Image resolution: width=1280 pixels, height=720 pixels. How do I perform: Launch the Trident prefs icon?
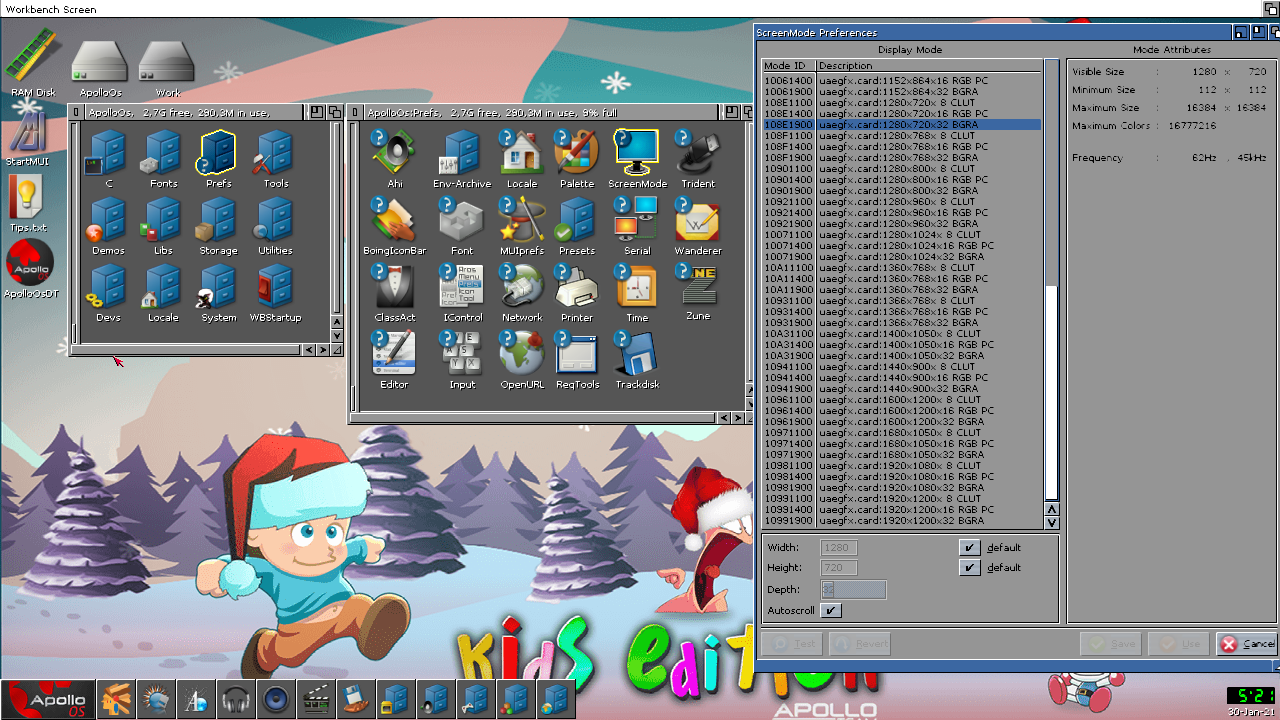click(697, 153)
